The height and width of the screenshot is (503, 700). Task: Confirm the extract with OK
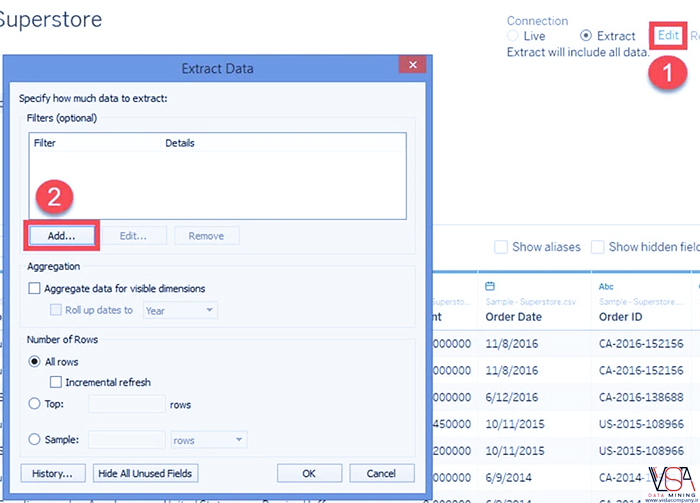[309, 473]
